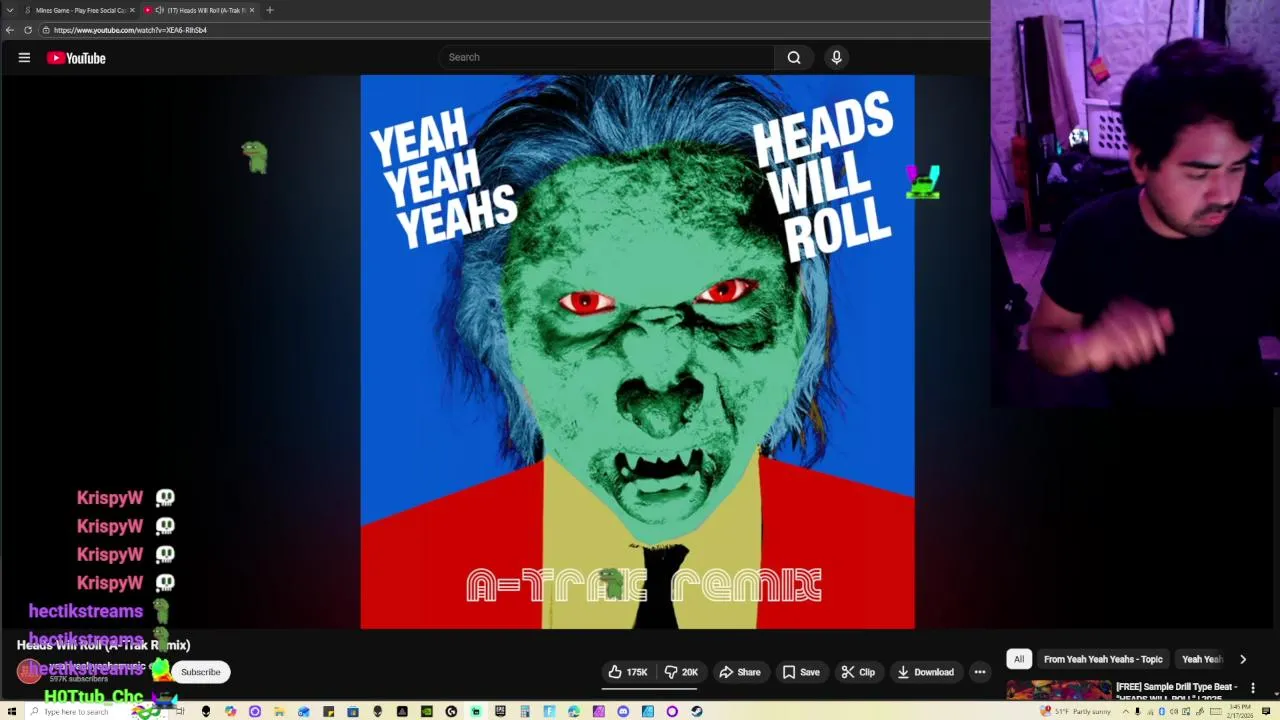1280x720 pixels.
Task: Open Steam from the taskbar
Action: (697, 711)
